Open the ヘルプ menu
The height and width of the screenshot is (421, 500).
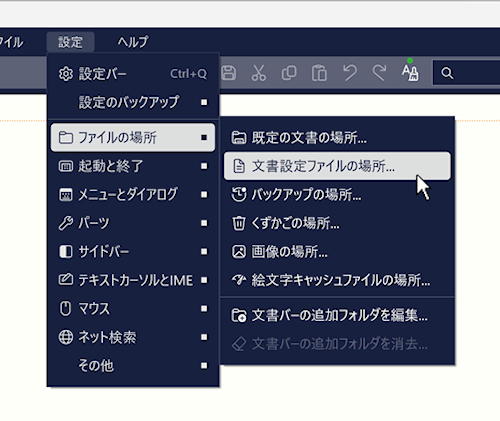pyautogui.click(x=133, y=42)
